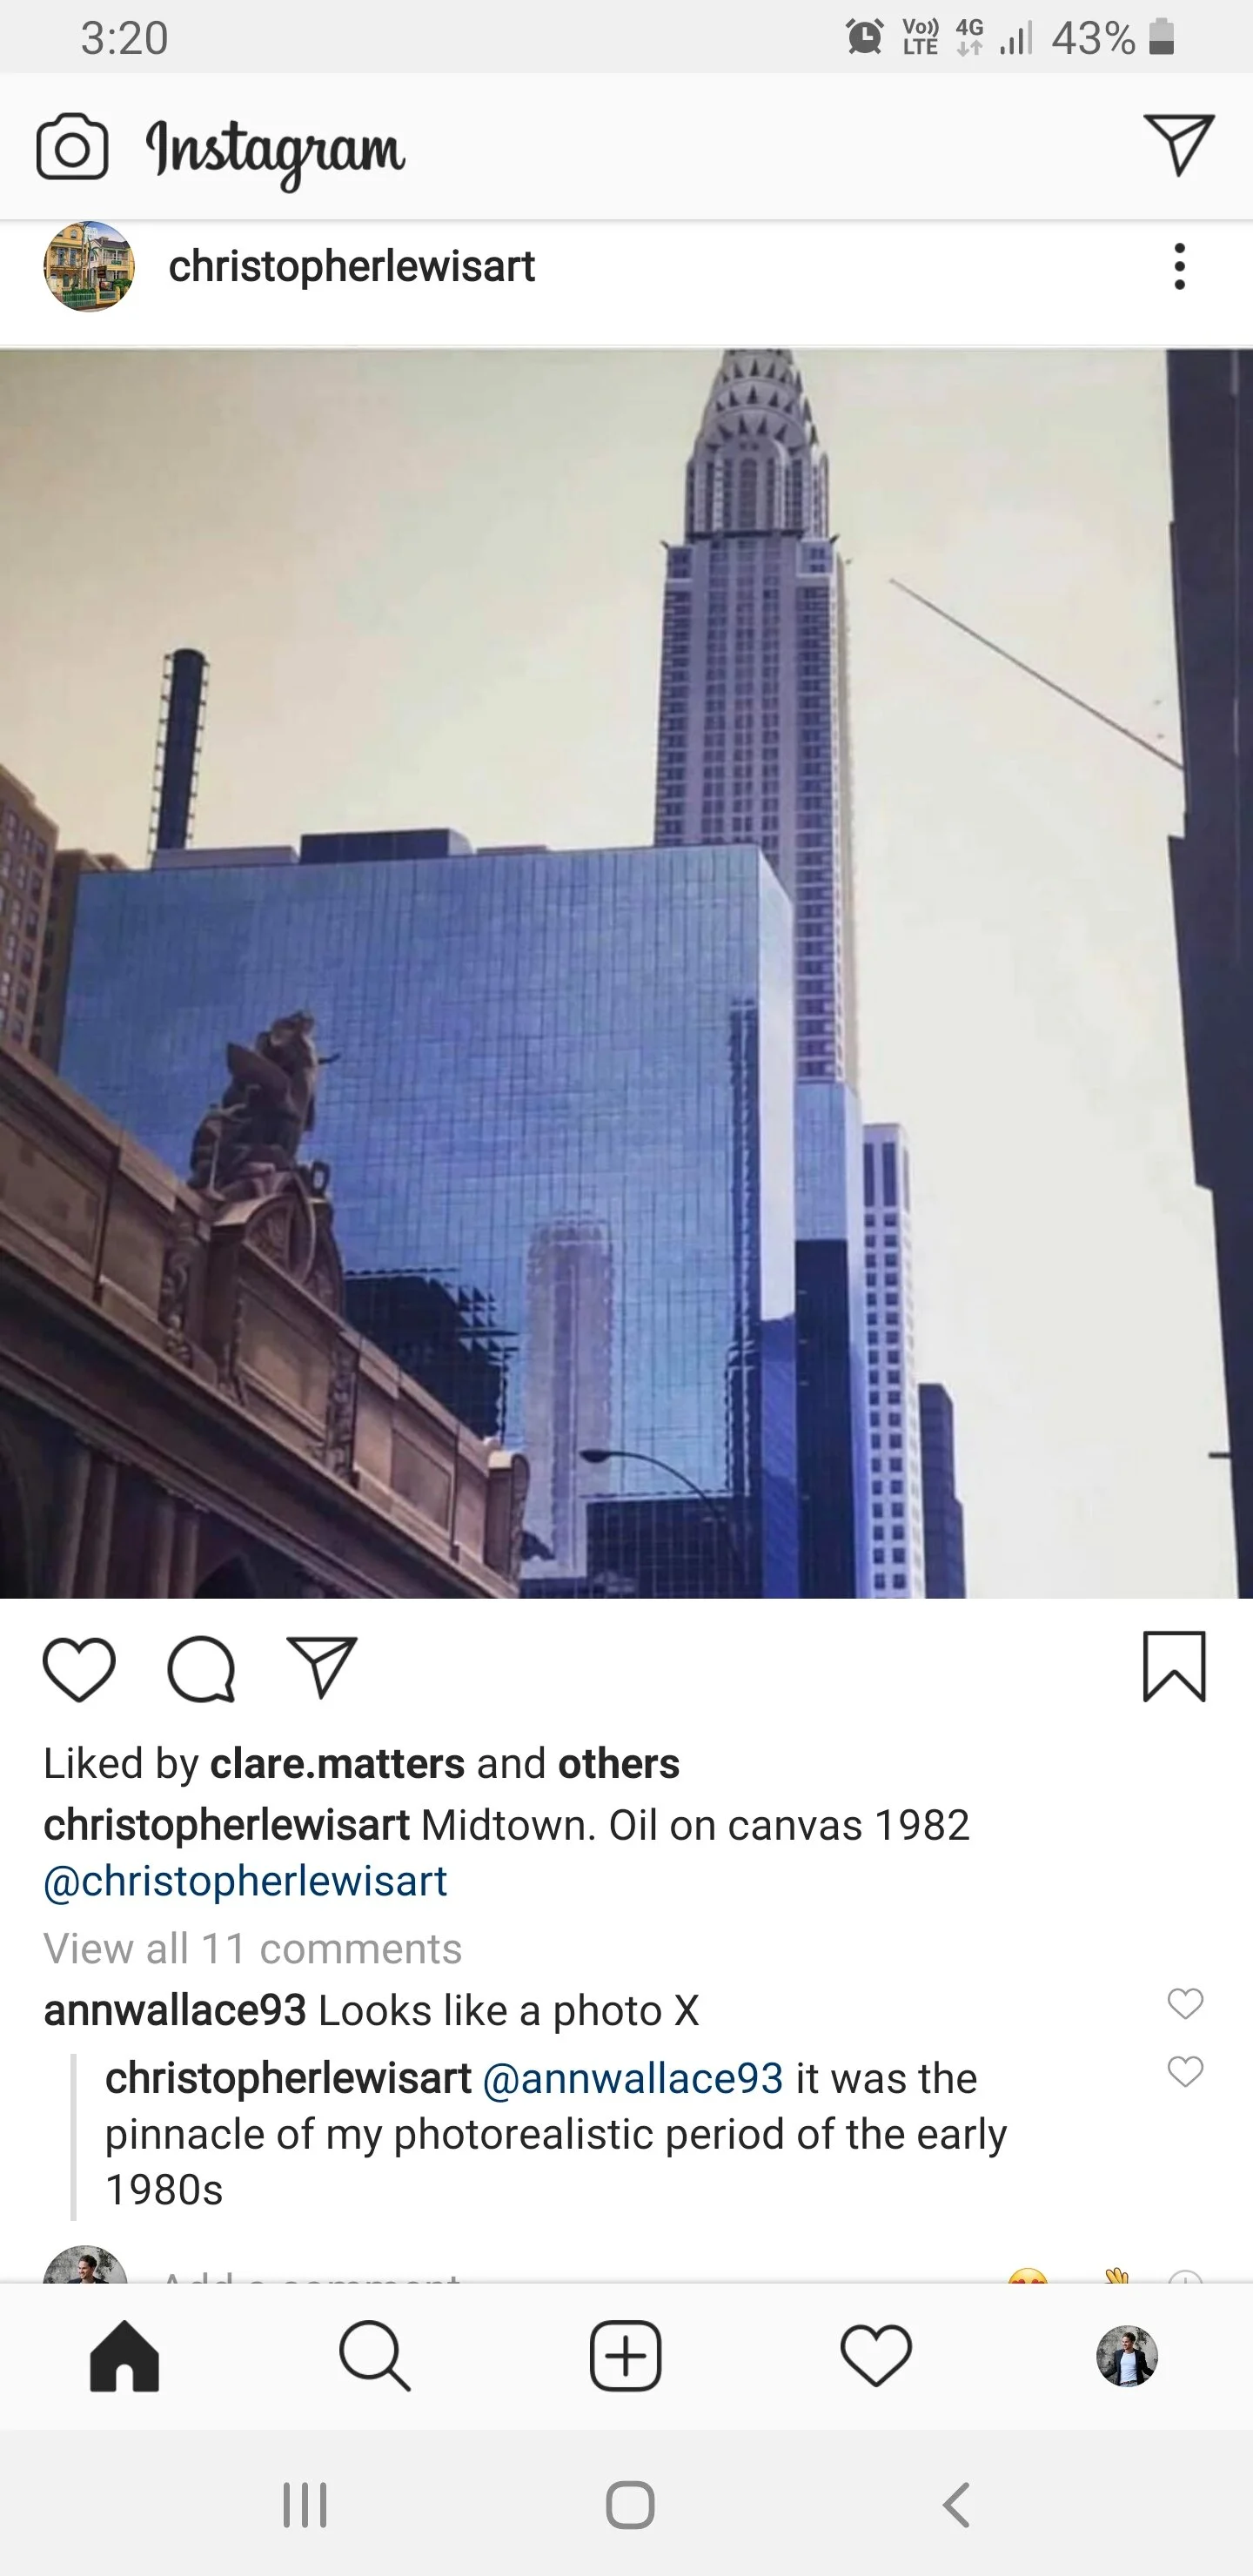This screenshot has height=2576, width=1253.
Task: Open christopherlewisart profile picture in header
Action: pyautogui.click(x=89, y=267)
